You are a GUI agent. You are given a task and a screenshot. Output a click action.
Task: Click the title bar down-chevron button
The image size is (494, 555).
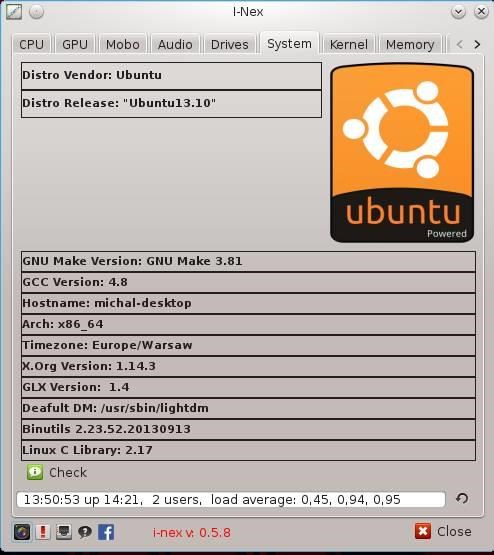click(458, 12)
